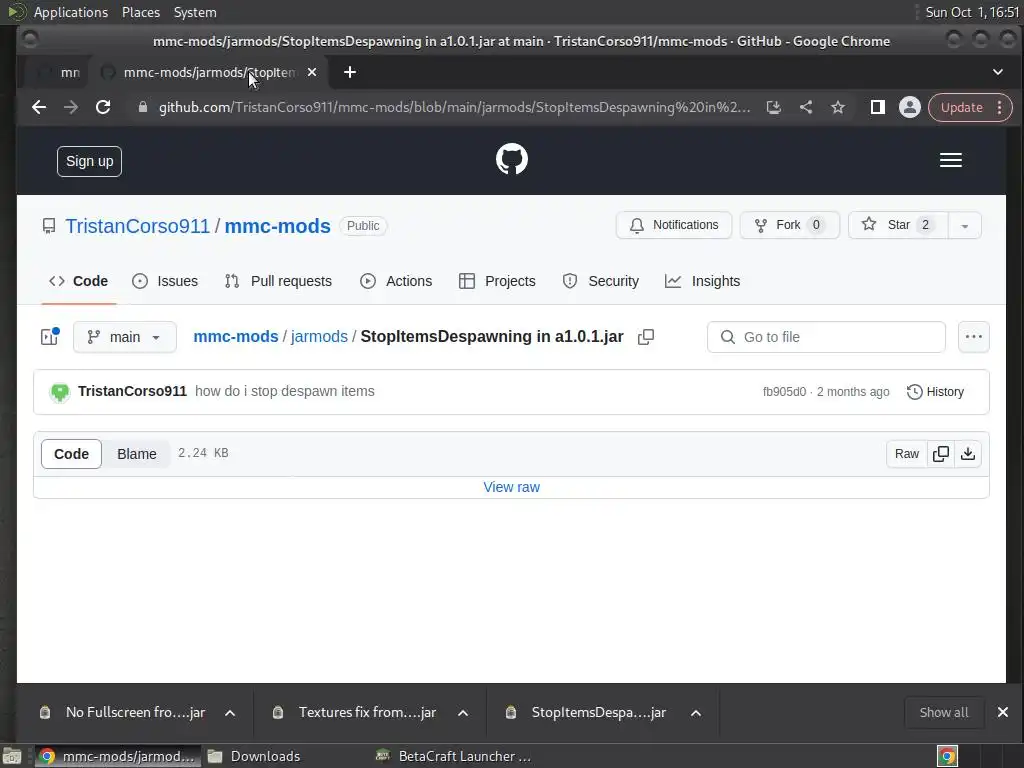View padlock site information
1024x768 pixels.
coord(143,107)
